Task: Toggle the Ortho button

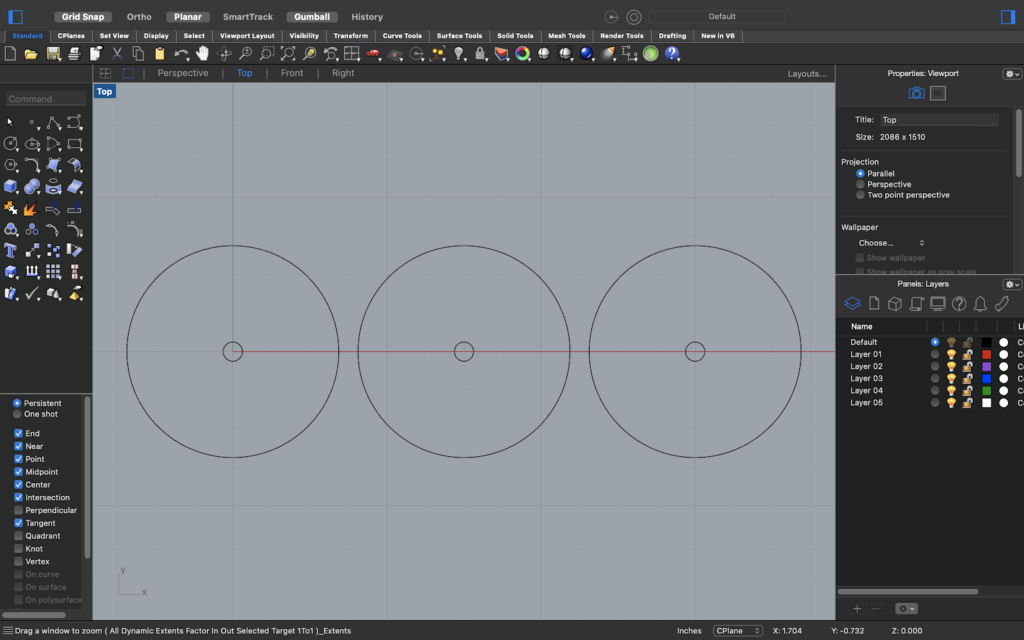Action: click(x=139, y=17)
